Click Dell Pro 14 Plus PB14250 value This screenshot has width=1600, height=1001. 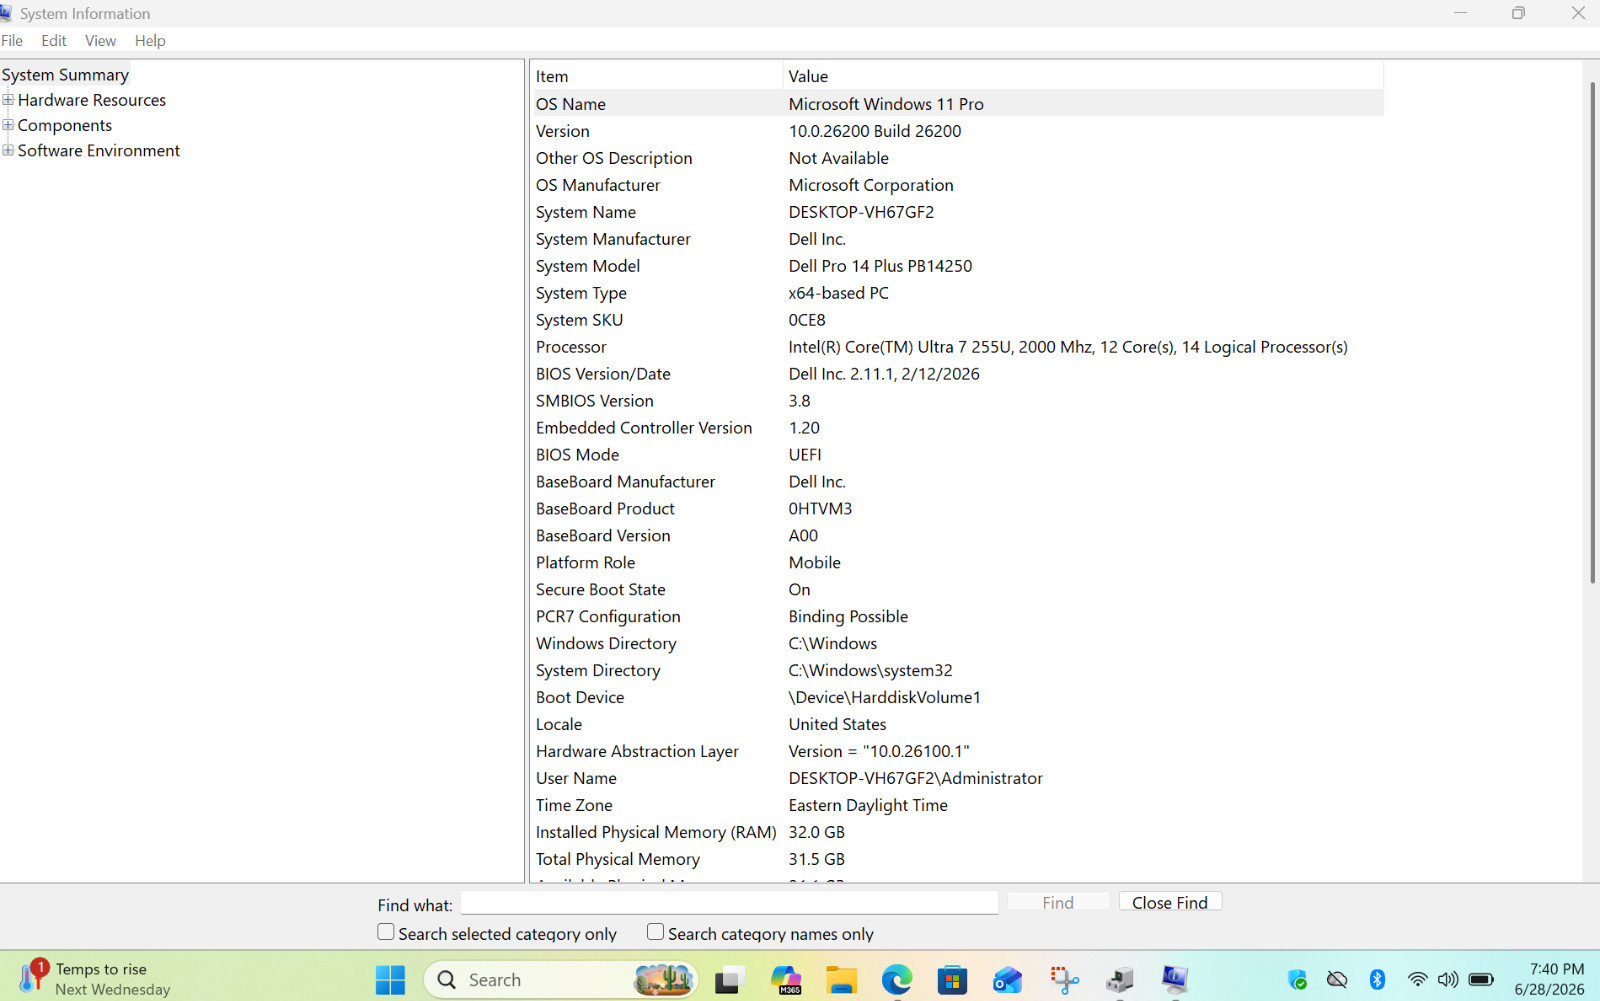pos(880,266)
